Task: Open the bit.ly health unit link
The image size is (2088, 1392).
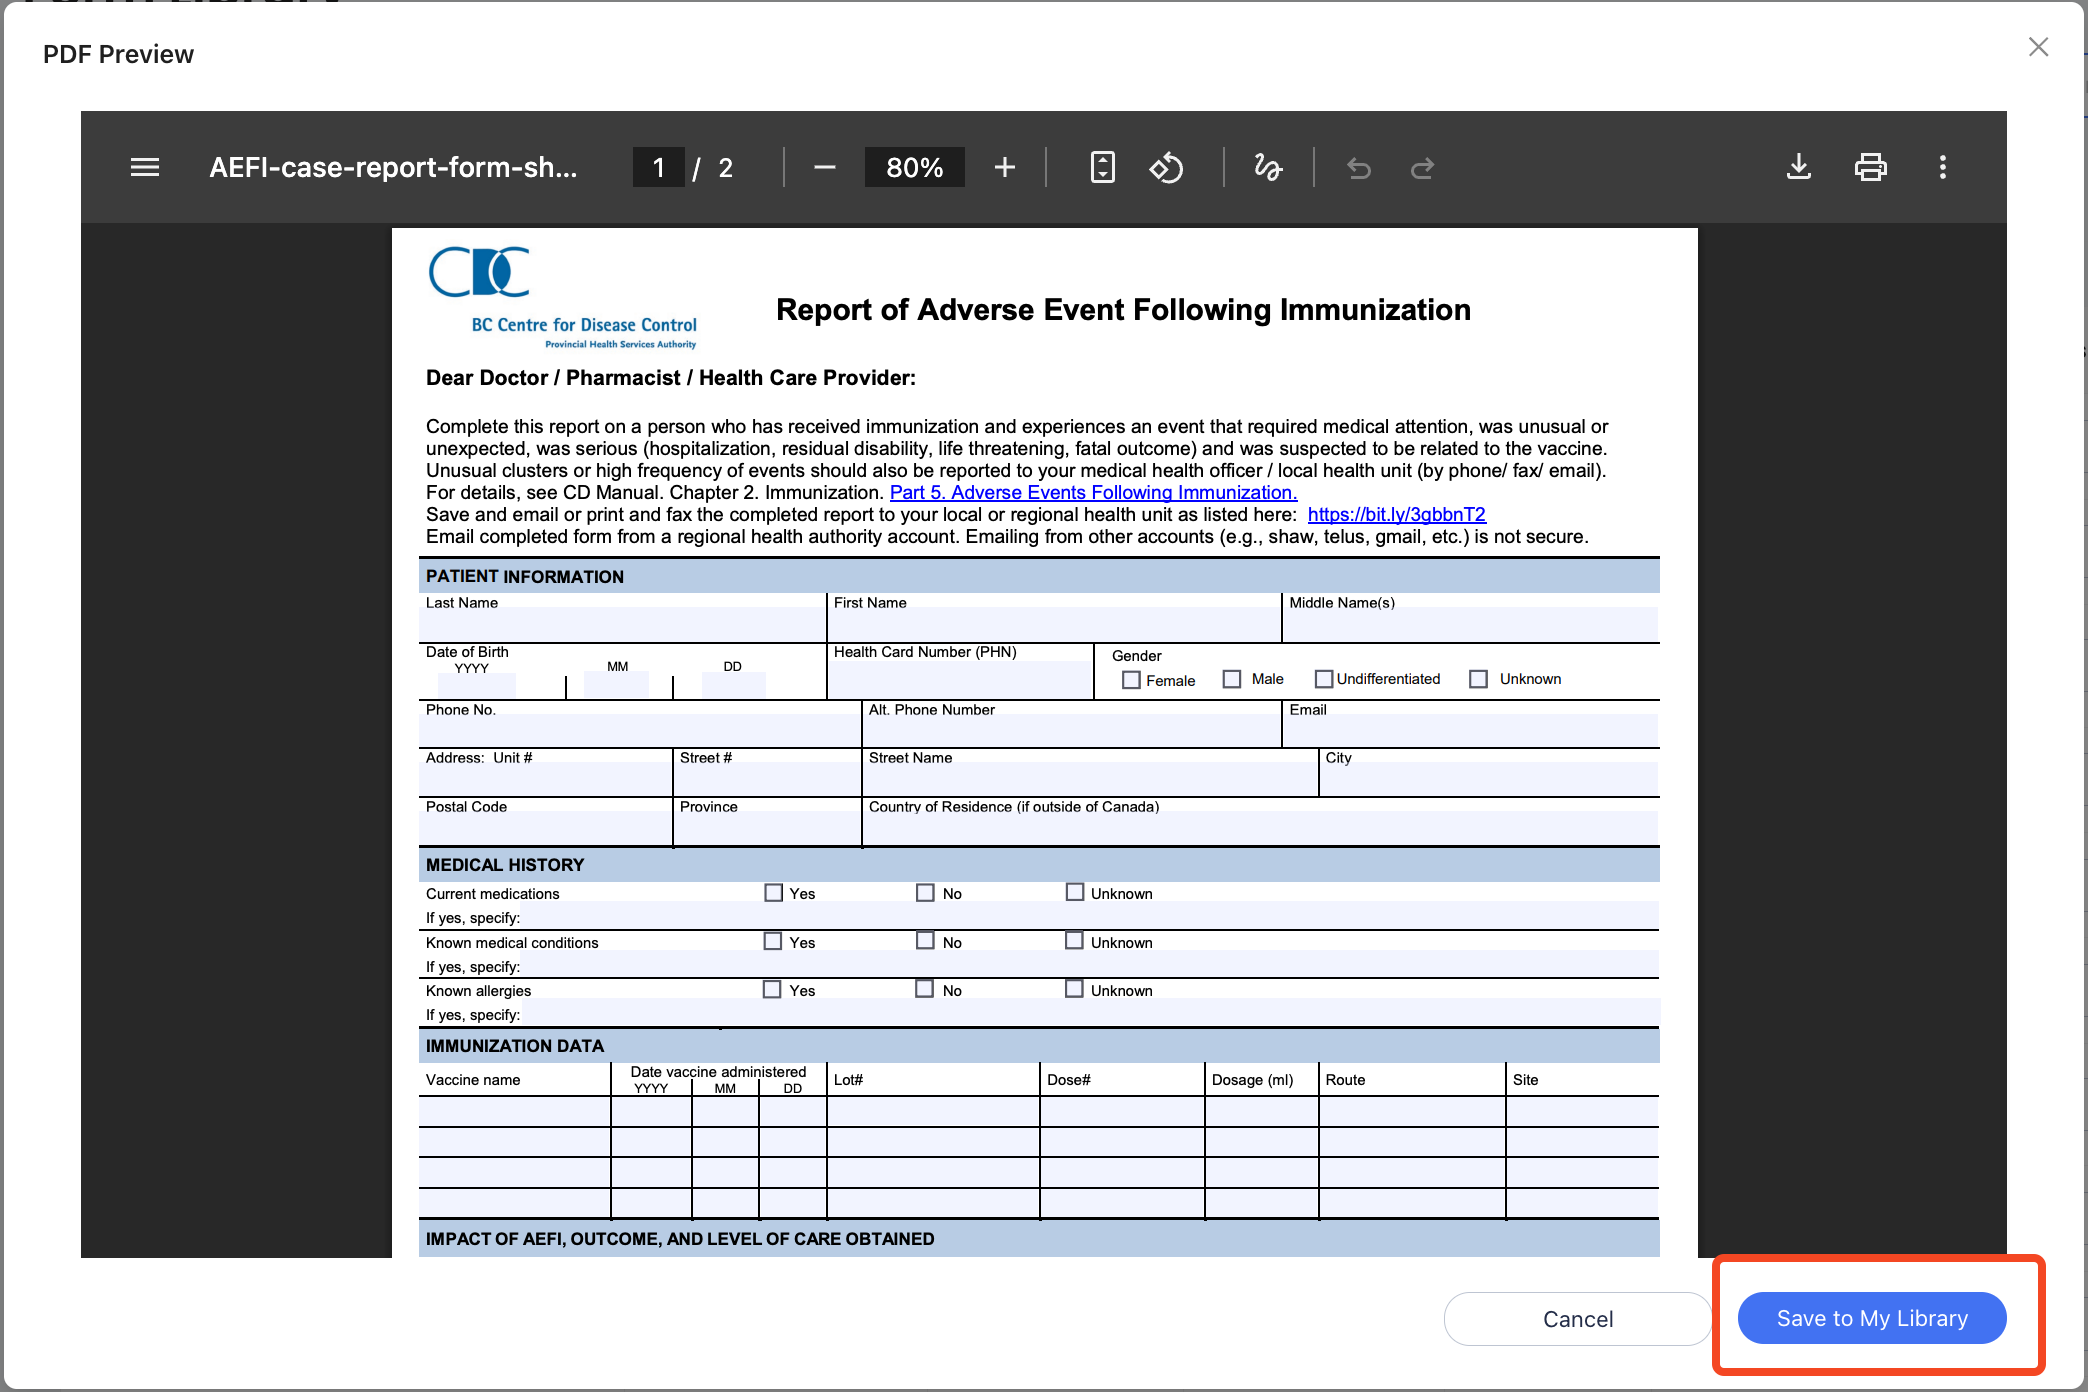Action: tap(1396, 514)
